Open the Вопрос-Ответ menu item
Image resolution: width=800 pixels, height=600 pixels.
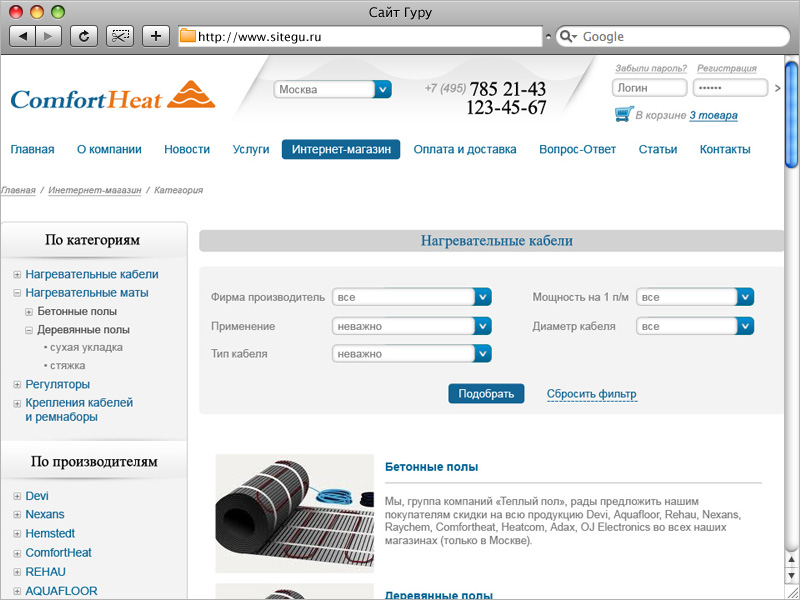click(578, 149)
